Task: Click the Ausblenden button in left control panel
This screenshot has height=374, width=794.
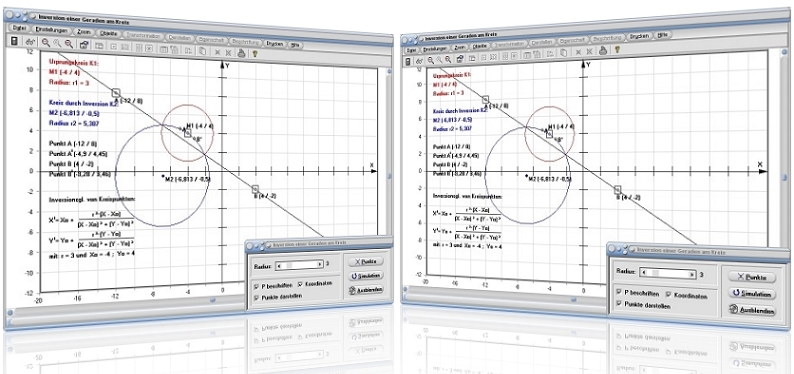Action: tap(366, 290)
